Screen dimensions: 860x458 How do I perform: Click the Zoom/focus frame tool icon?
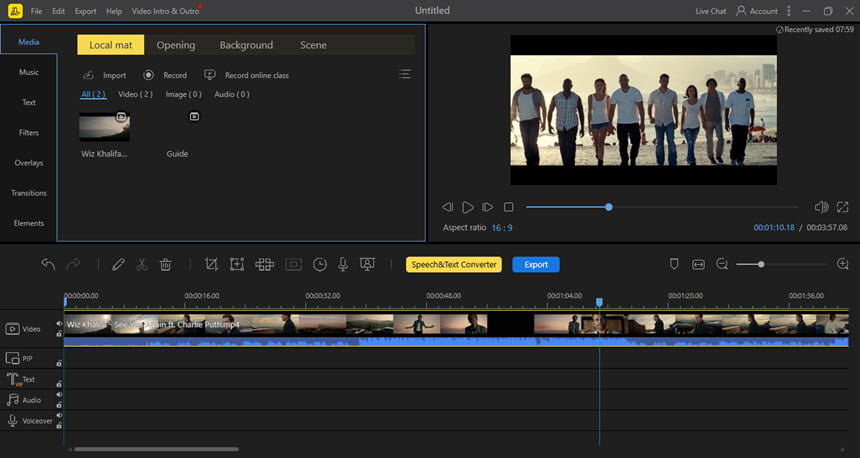[x=237, y=264]
